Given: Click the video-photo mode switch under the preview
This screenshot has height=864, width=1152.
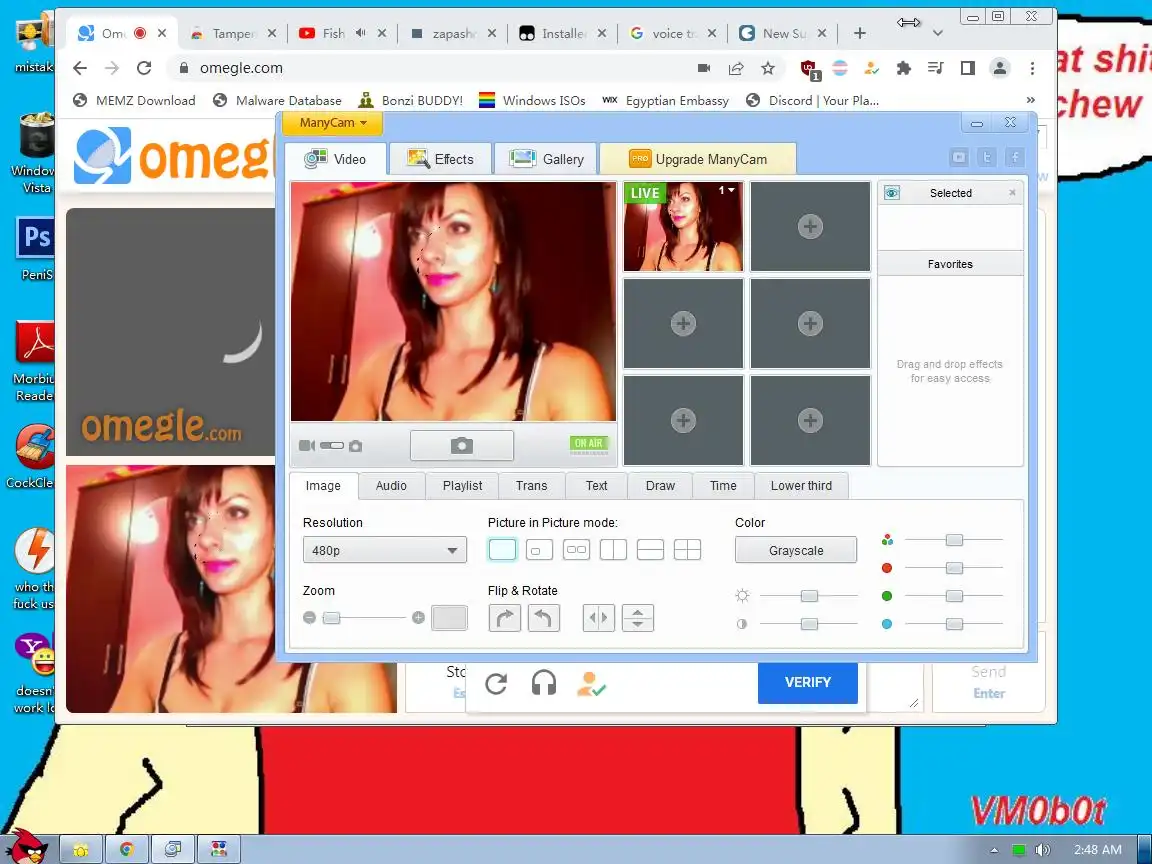Looking at the screenshot, I should (x=332, y=445).
